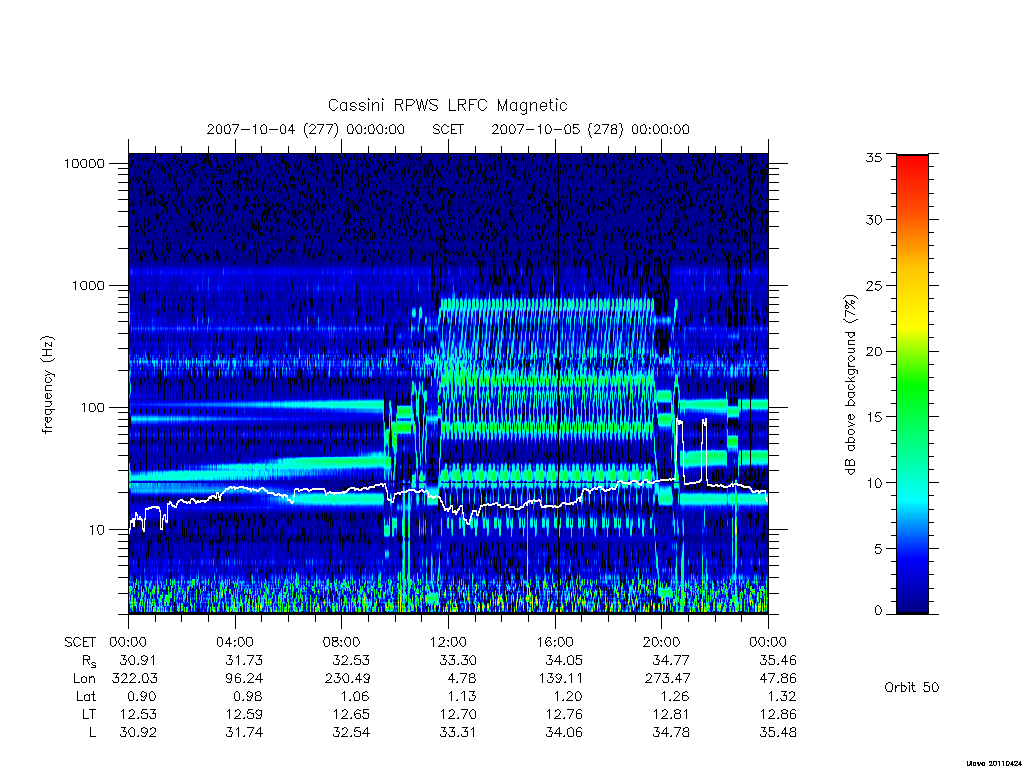
Task: Click colorbar tick value 35
Action: point(873,157)
